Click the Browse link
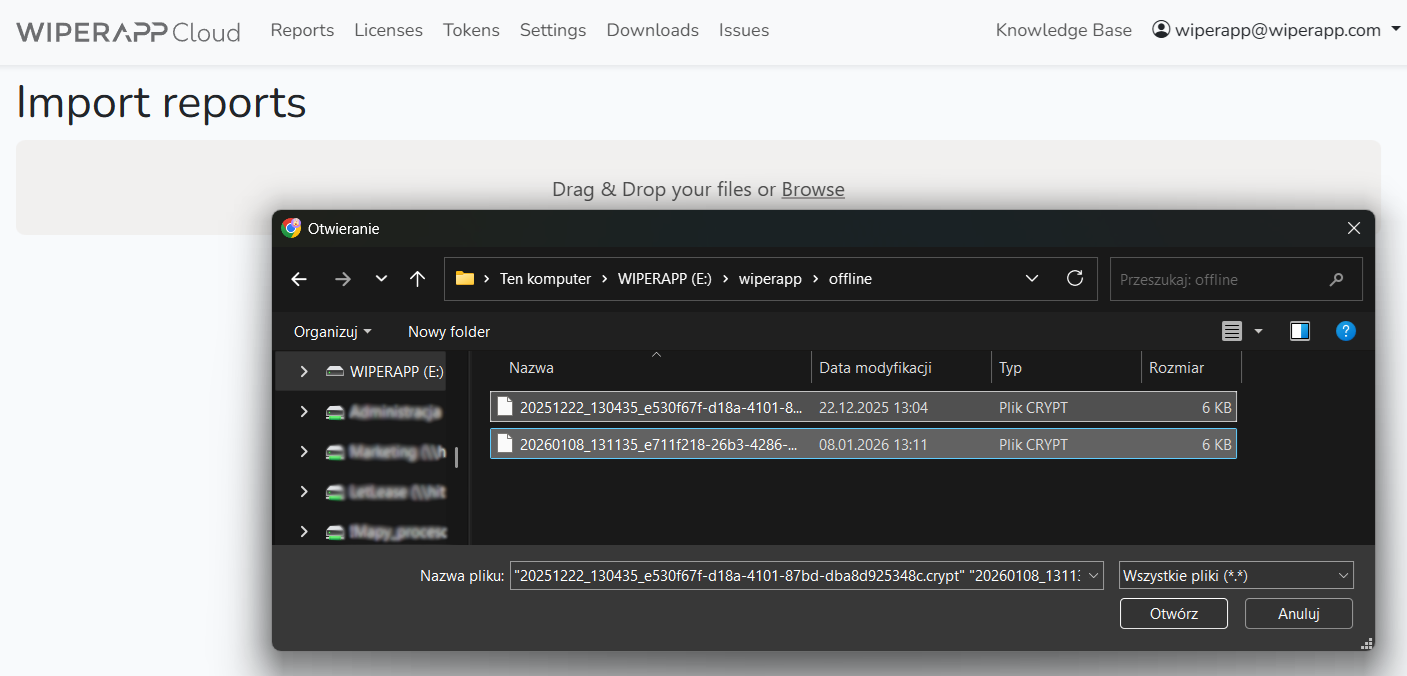 (812, 189)
